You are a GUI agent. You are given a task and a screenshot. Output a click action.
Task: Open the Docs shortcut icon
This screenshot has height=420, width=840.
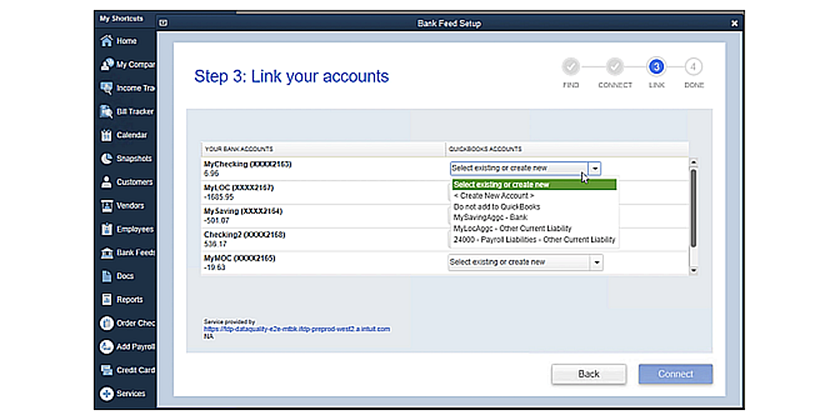(106, 276)
